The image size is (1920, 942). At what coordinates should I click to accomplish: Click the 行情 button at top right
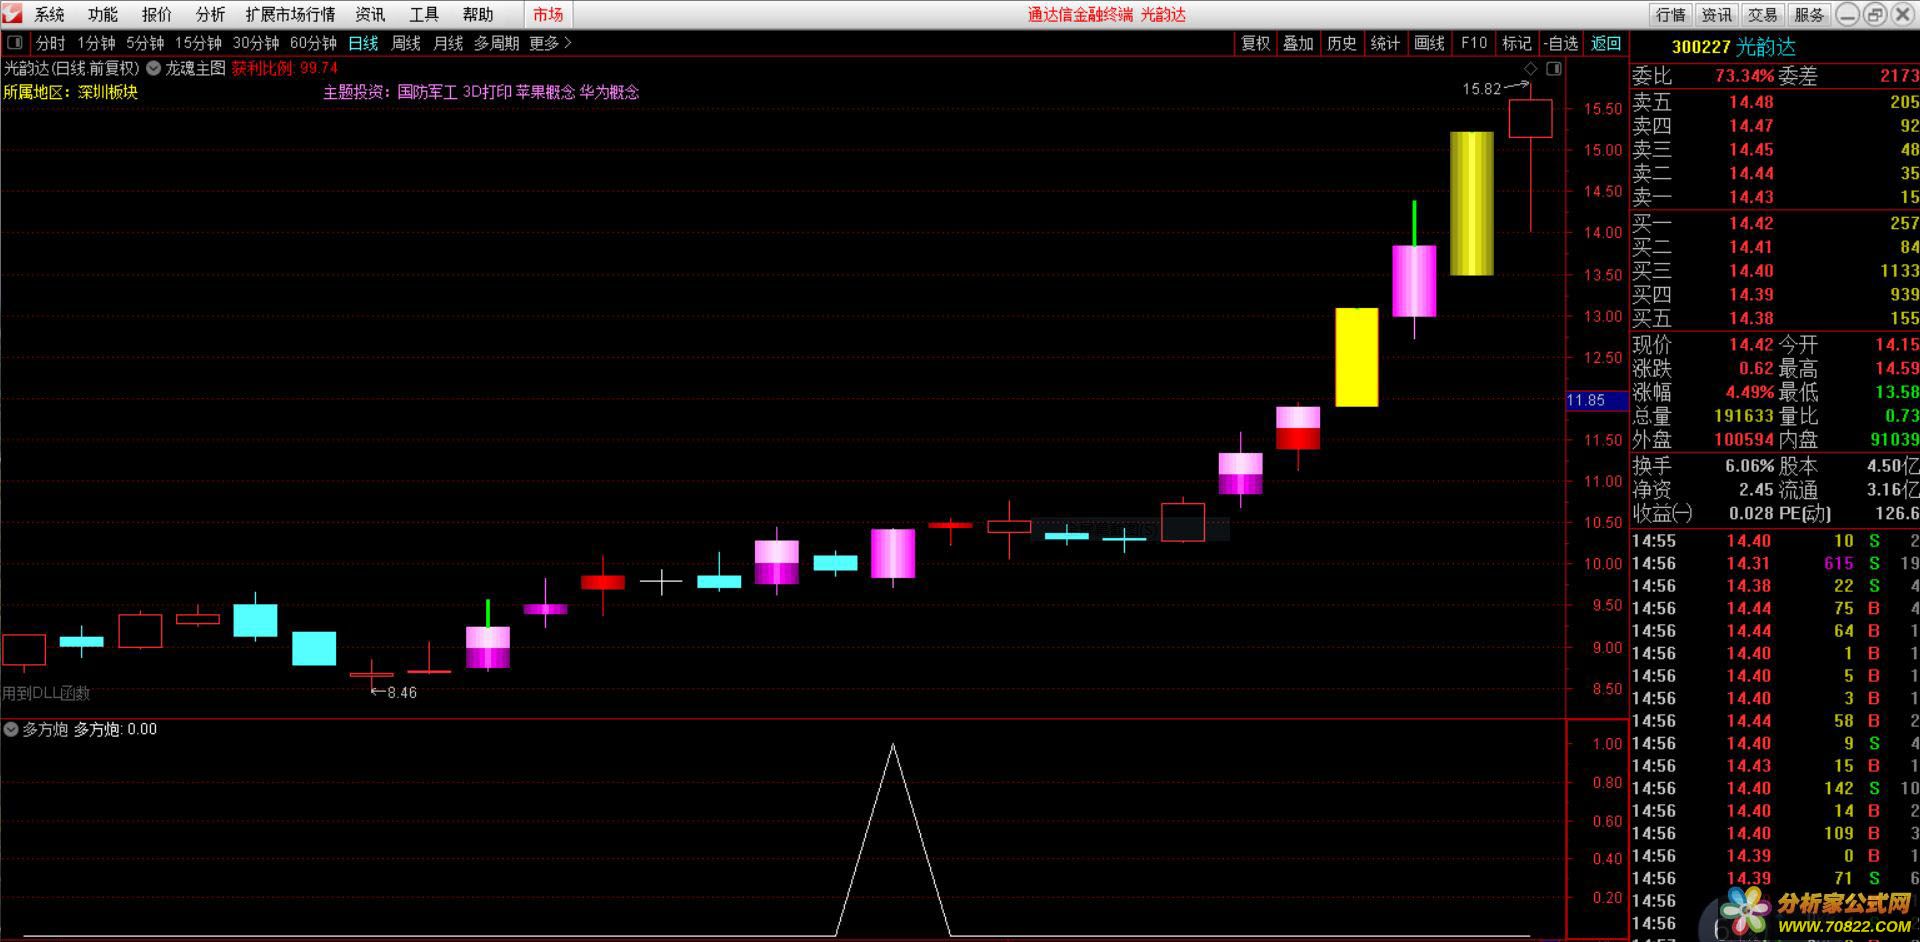[1670, 14]
